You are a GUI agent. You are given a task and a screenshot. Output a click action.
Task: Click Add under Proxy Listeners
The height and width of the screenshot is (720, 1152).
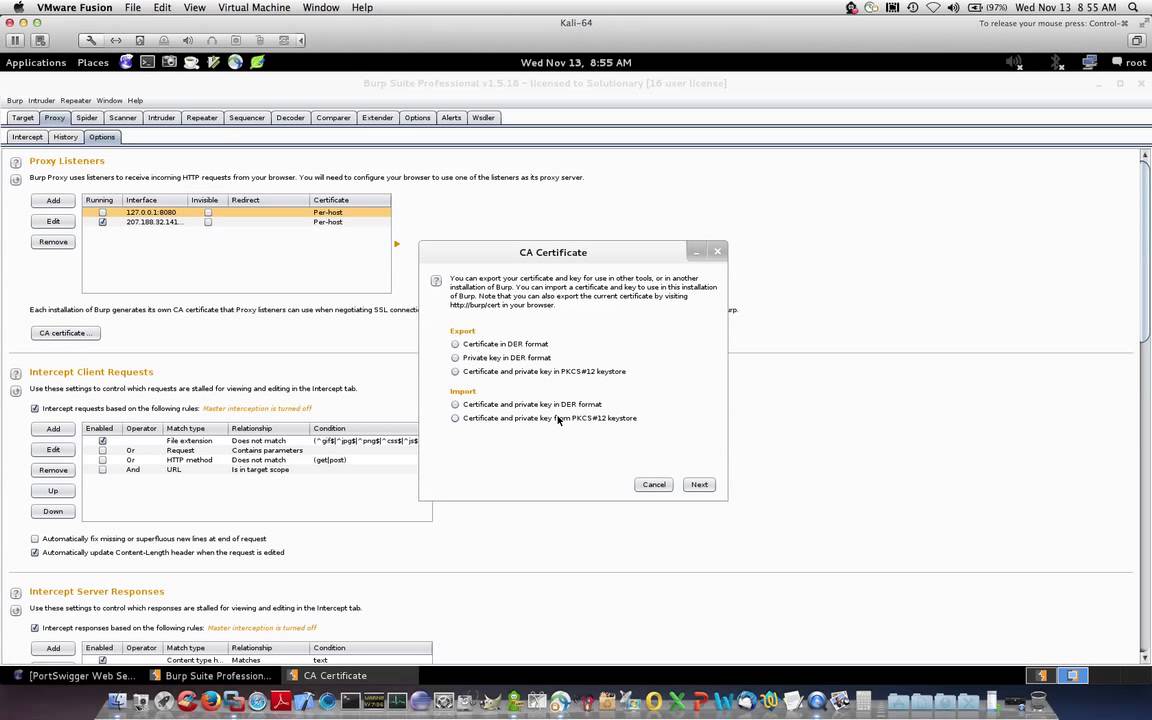click(x=54, y=201)
